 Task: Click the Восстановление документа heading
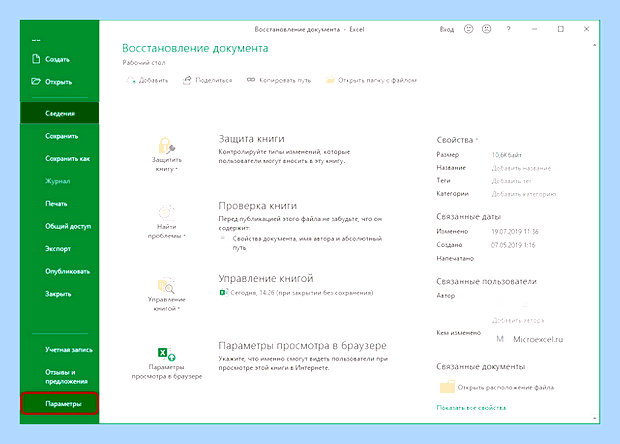(x=195, y=48)
